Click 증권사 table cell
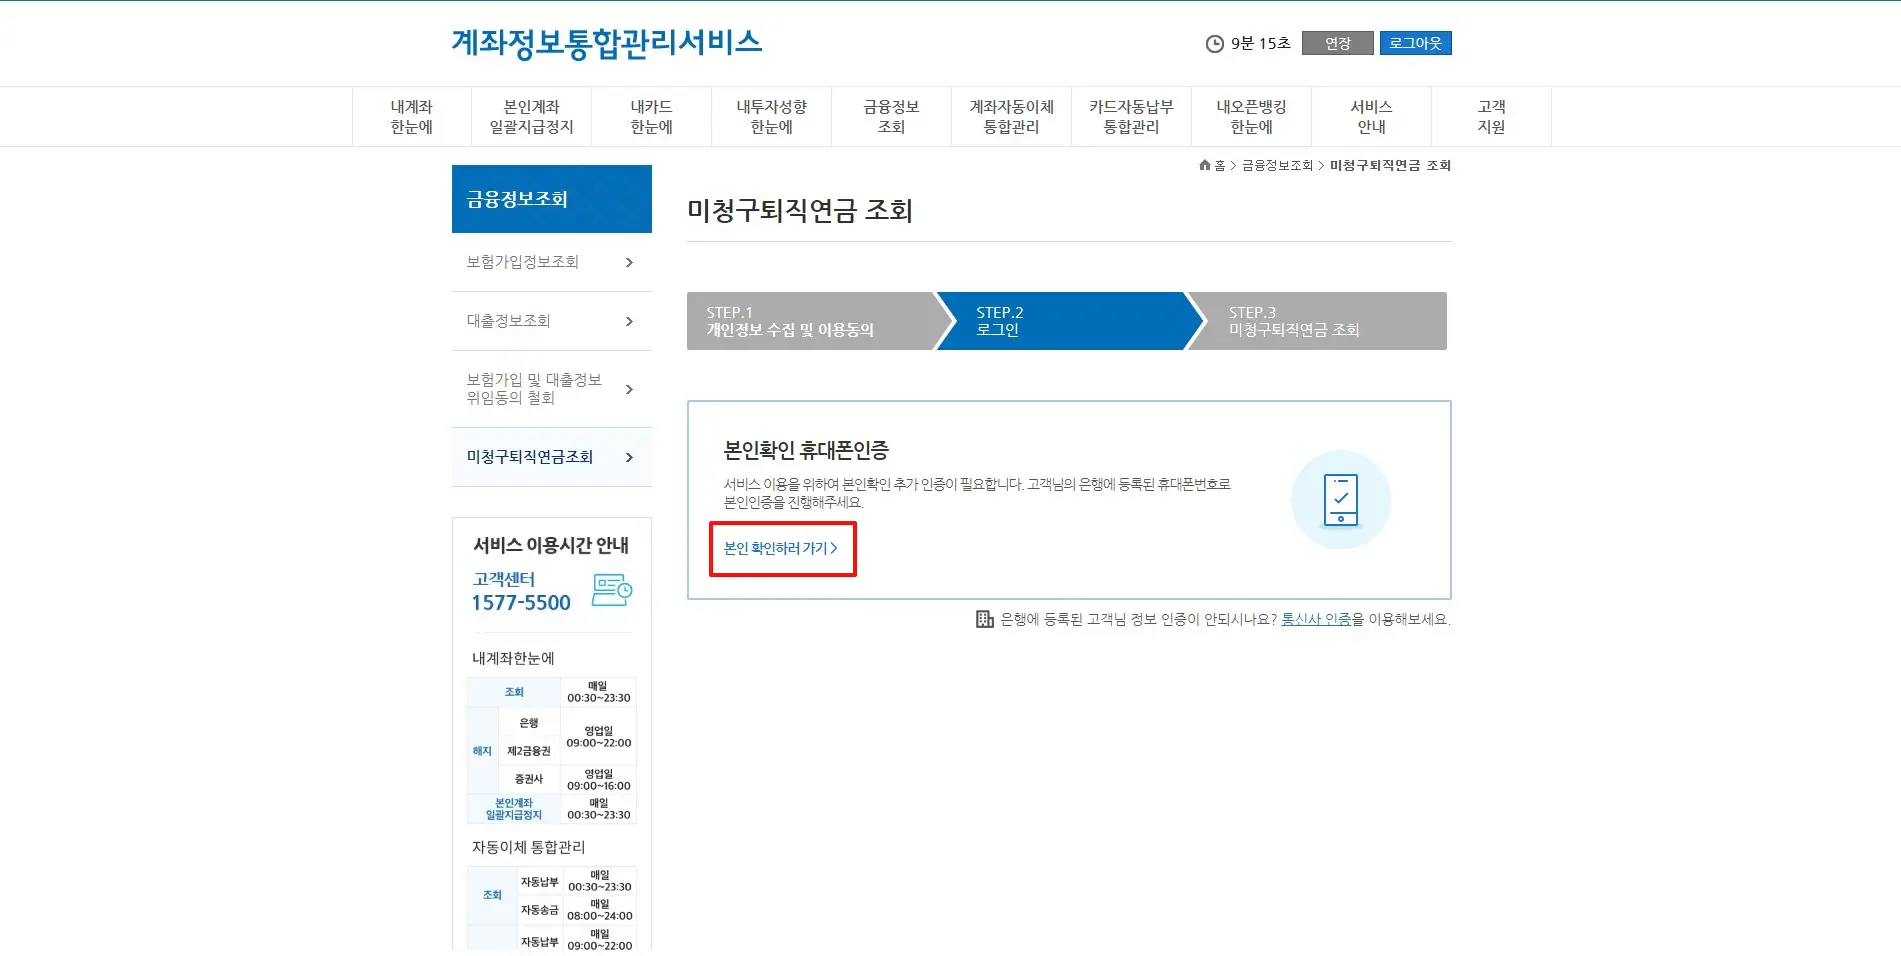This screenshot has height=956, width=1901. pyautogui.click(x=529, y=779)
